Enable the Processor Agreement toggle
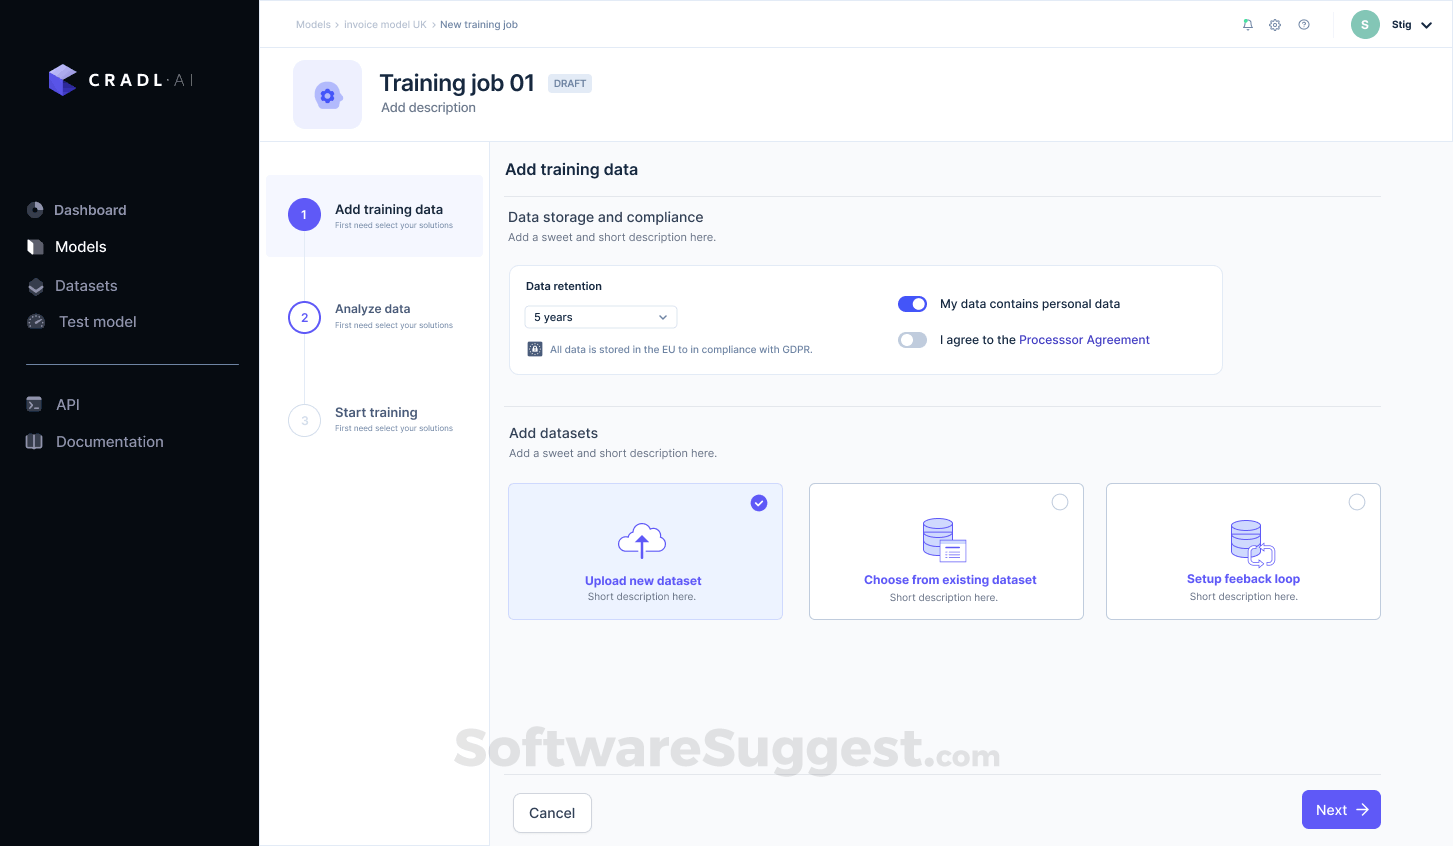 click(x=912, y=339)
